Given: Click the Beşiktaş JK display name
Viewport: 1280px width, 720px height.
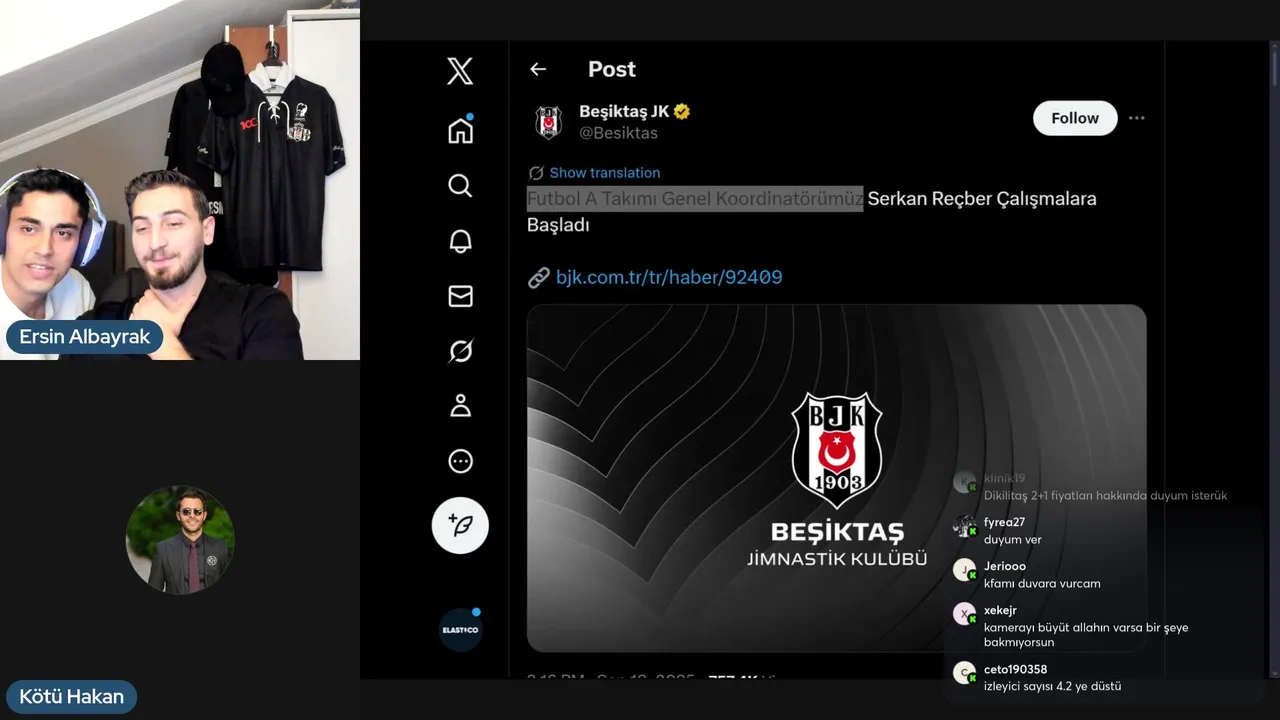Looking at the screenshot, I should pos(624,111).
